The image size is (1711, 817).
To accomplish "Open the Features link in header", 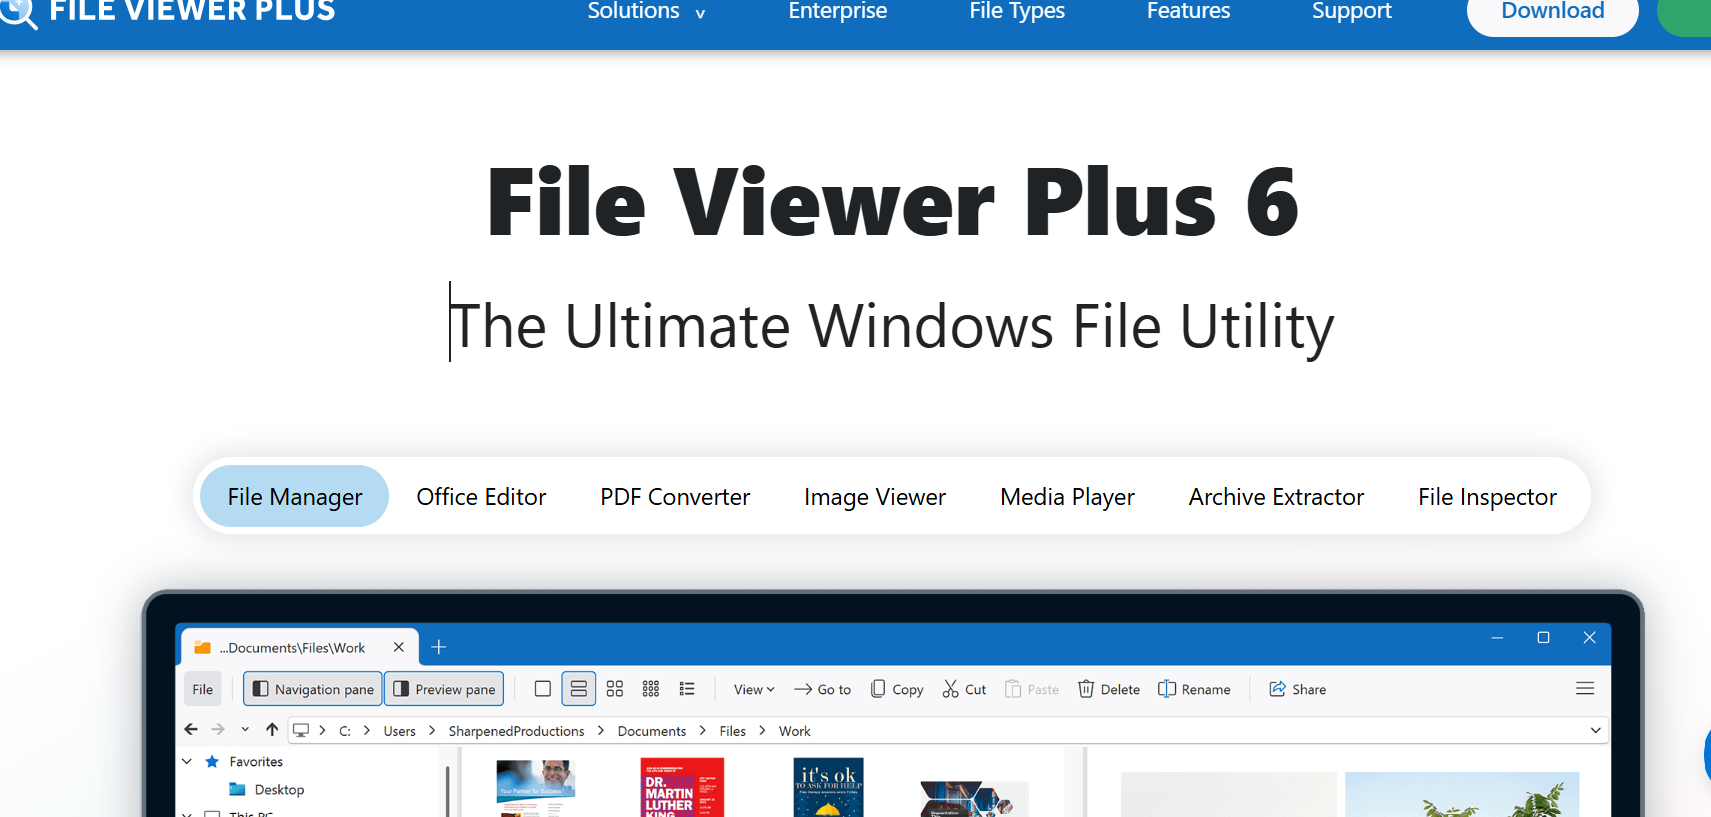I will coord(1188,11).
